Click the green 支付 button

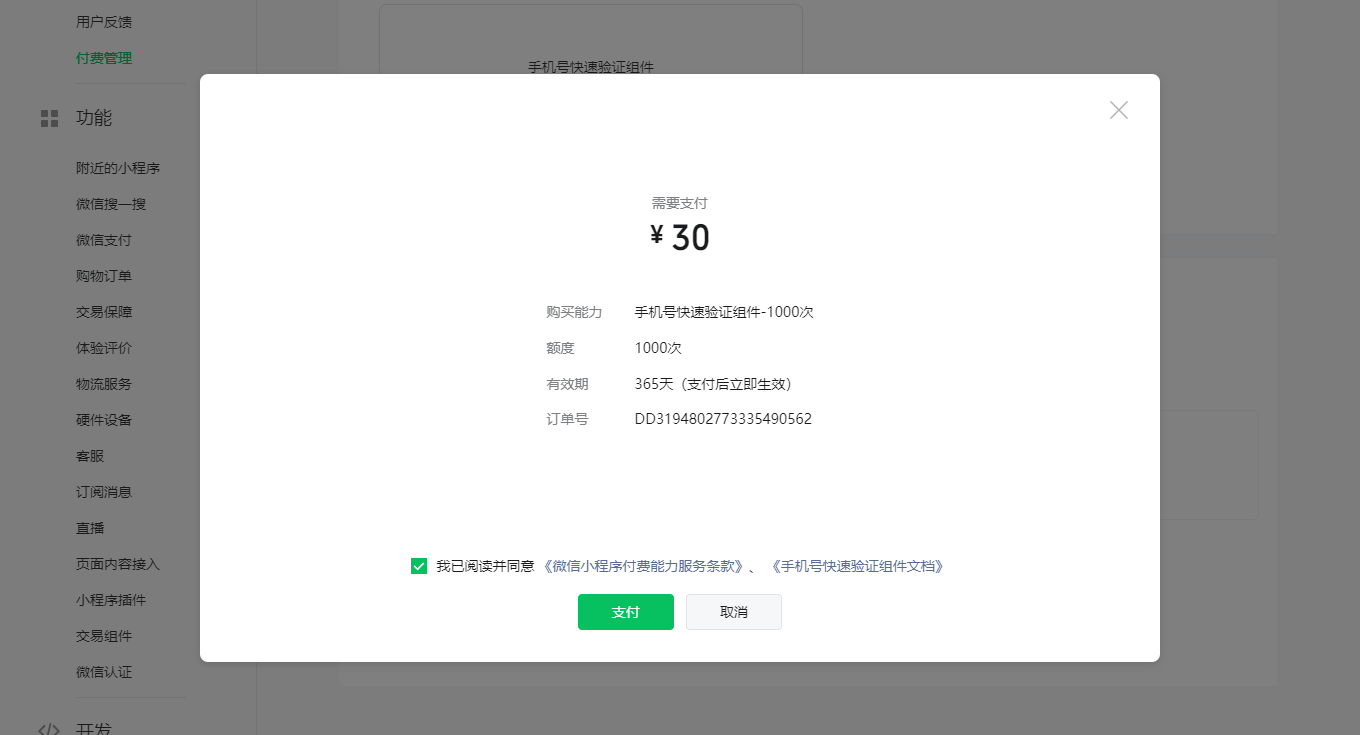coord(626,612)
